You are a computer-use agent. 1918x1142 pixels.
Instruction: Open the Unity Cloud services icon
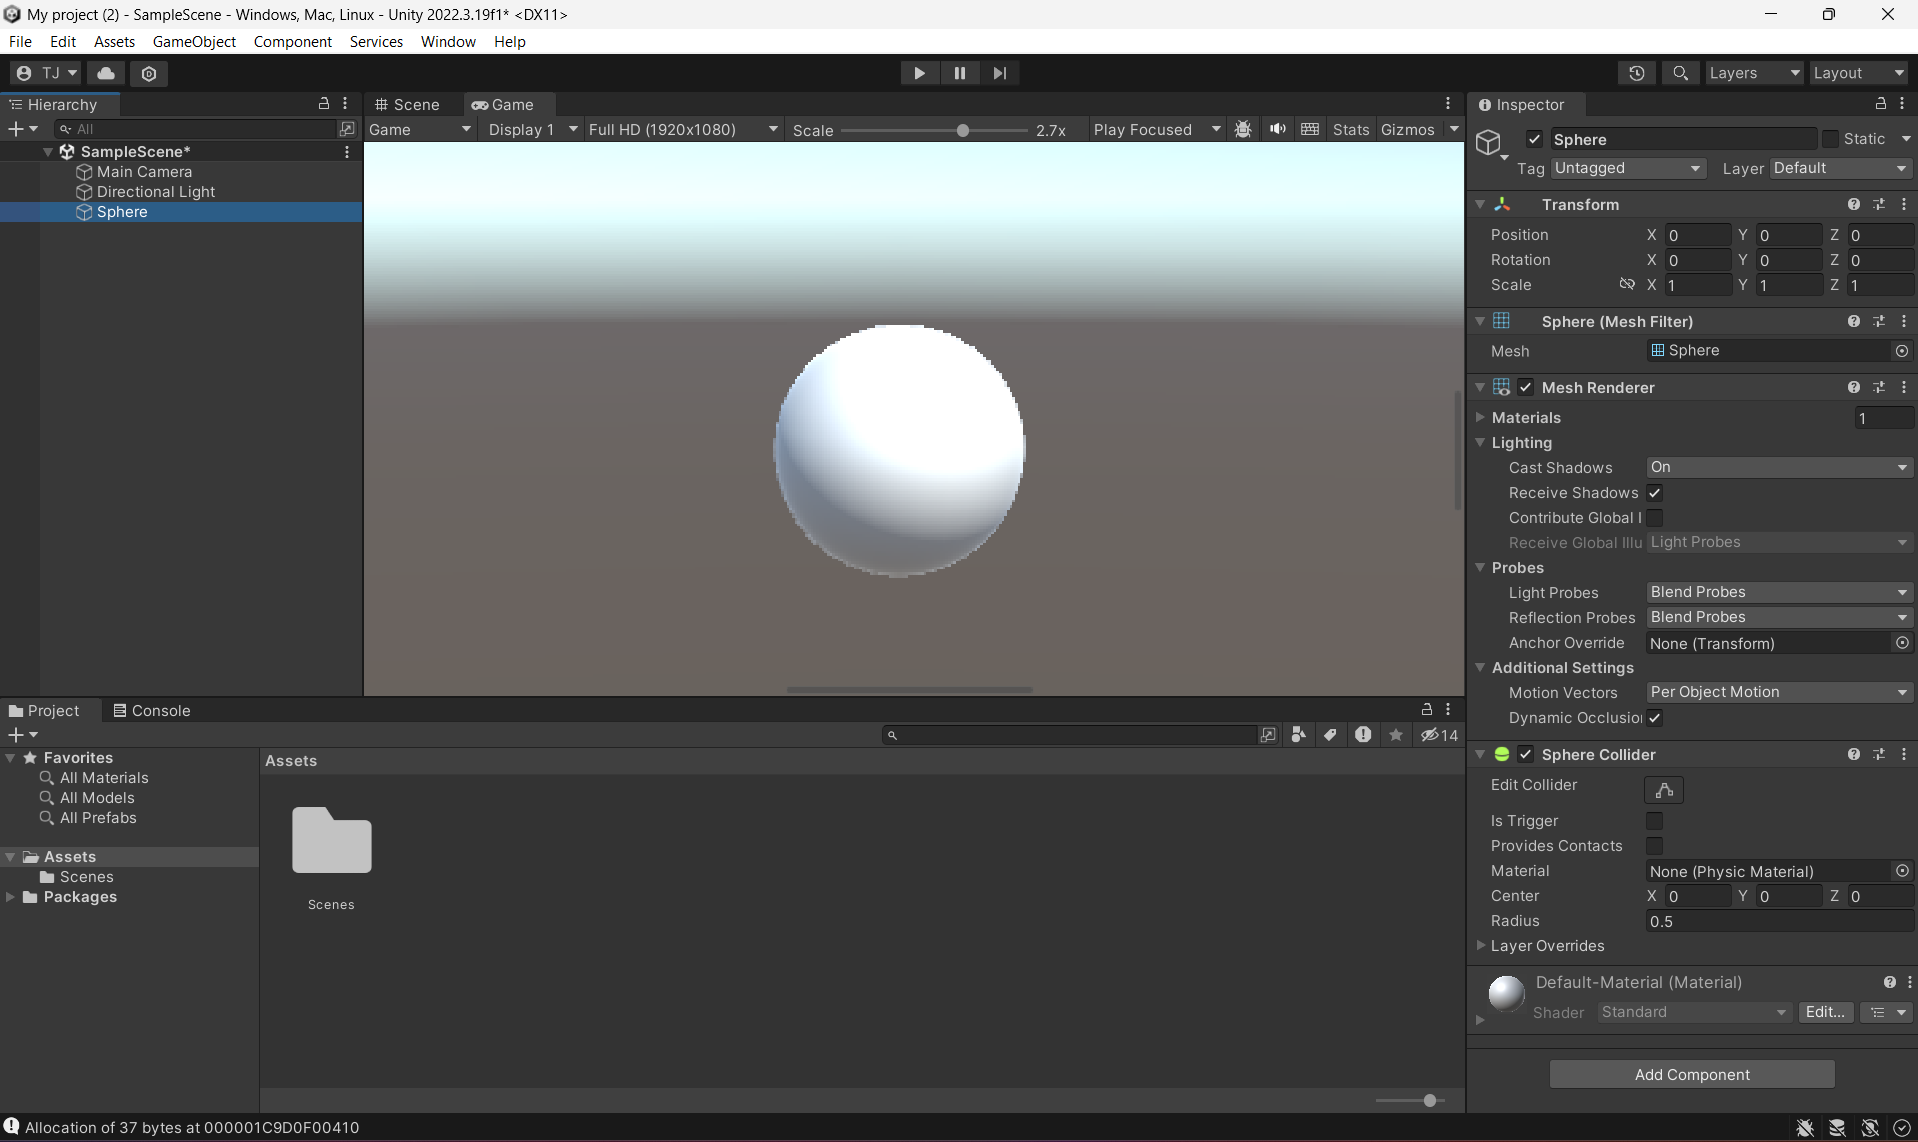(106, 73)
